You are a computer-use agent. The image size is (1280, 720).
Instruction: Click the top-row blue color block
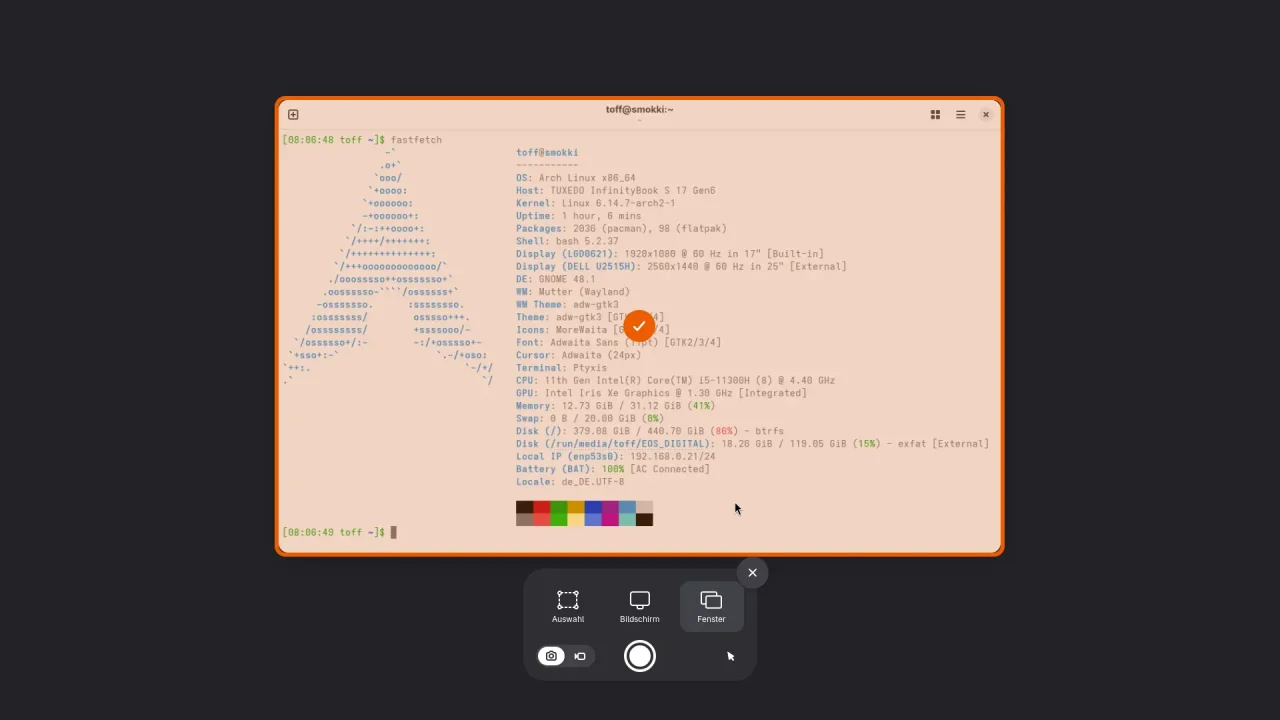(x=593, y=507)
